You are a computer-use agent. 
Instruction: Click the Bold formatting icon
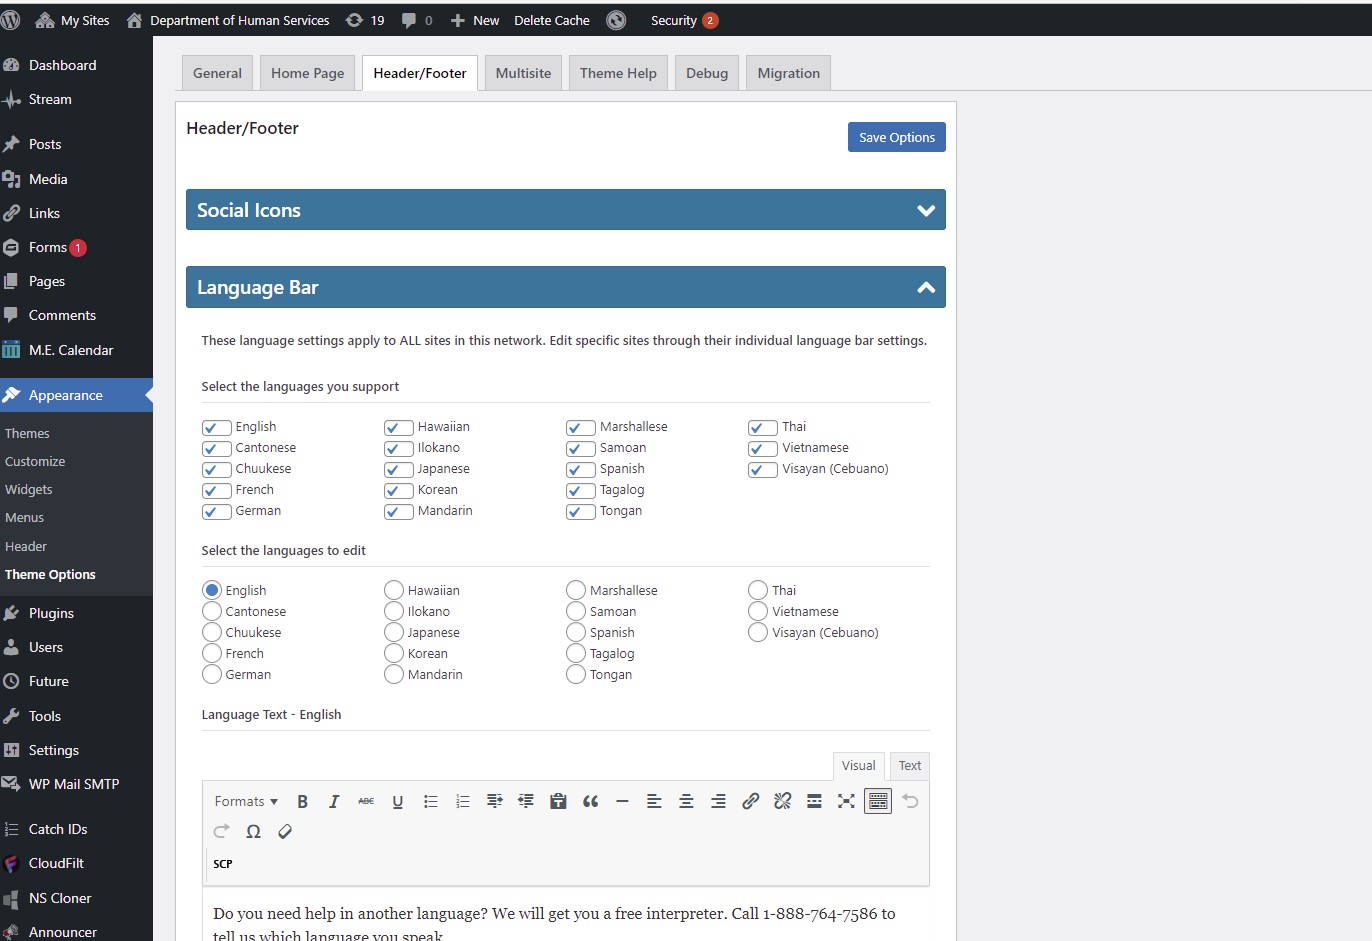click(x=302, y=801)
